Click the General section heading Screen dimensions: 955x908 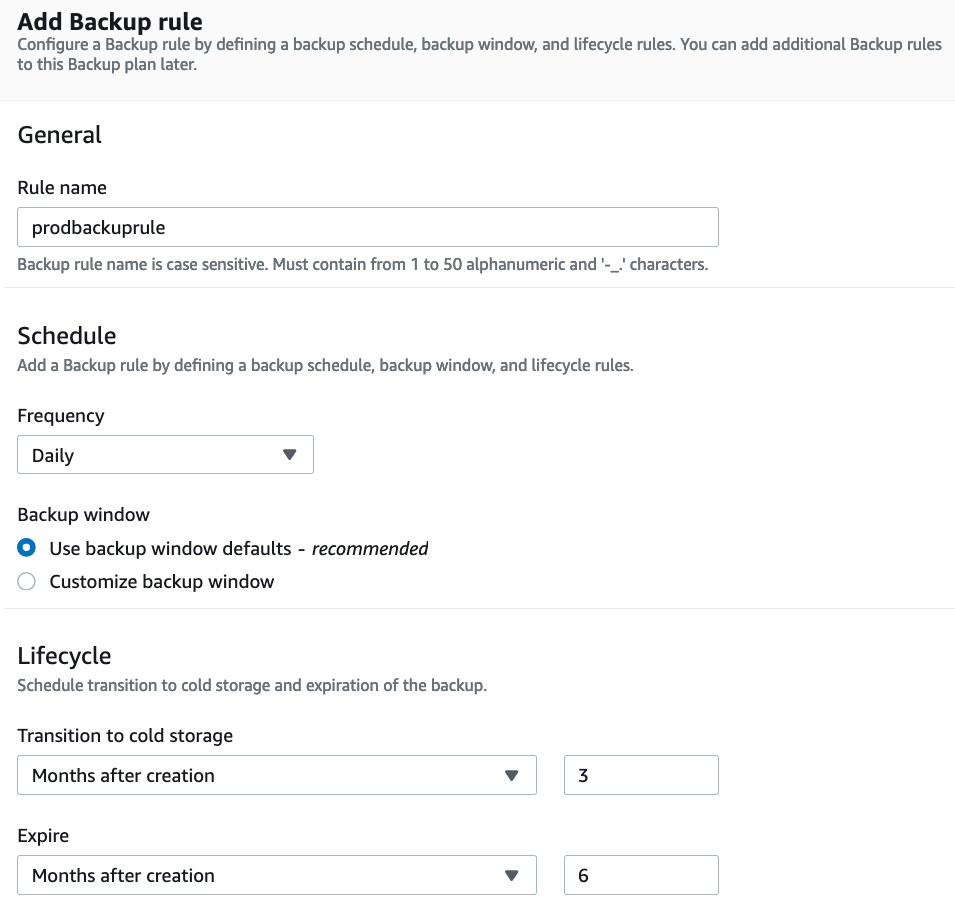pos(60,135)
